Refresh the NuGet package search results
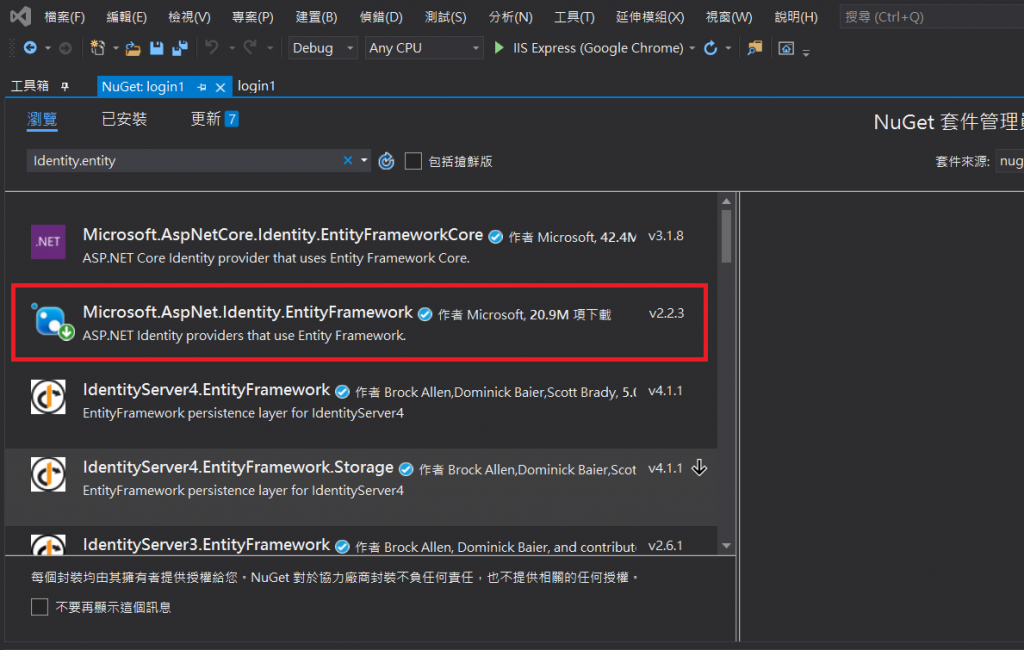 point(387,161)
